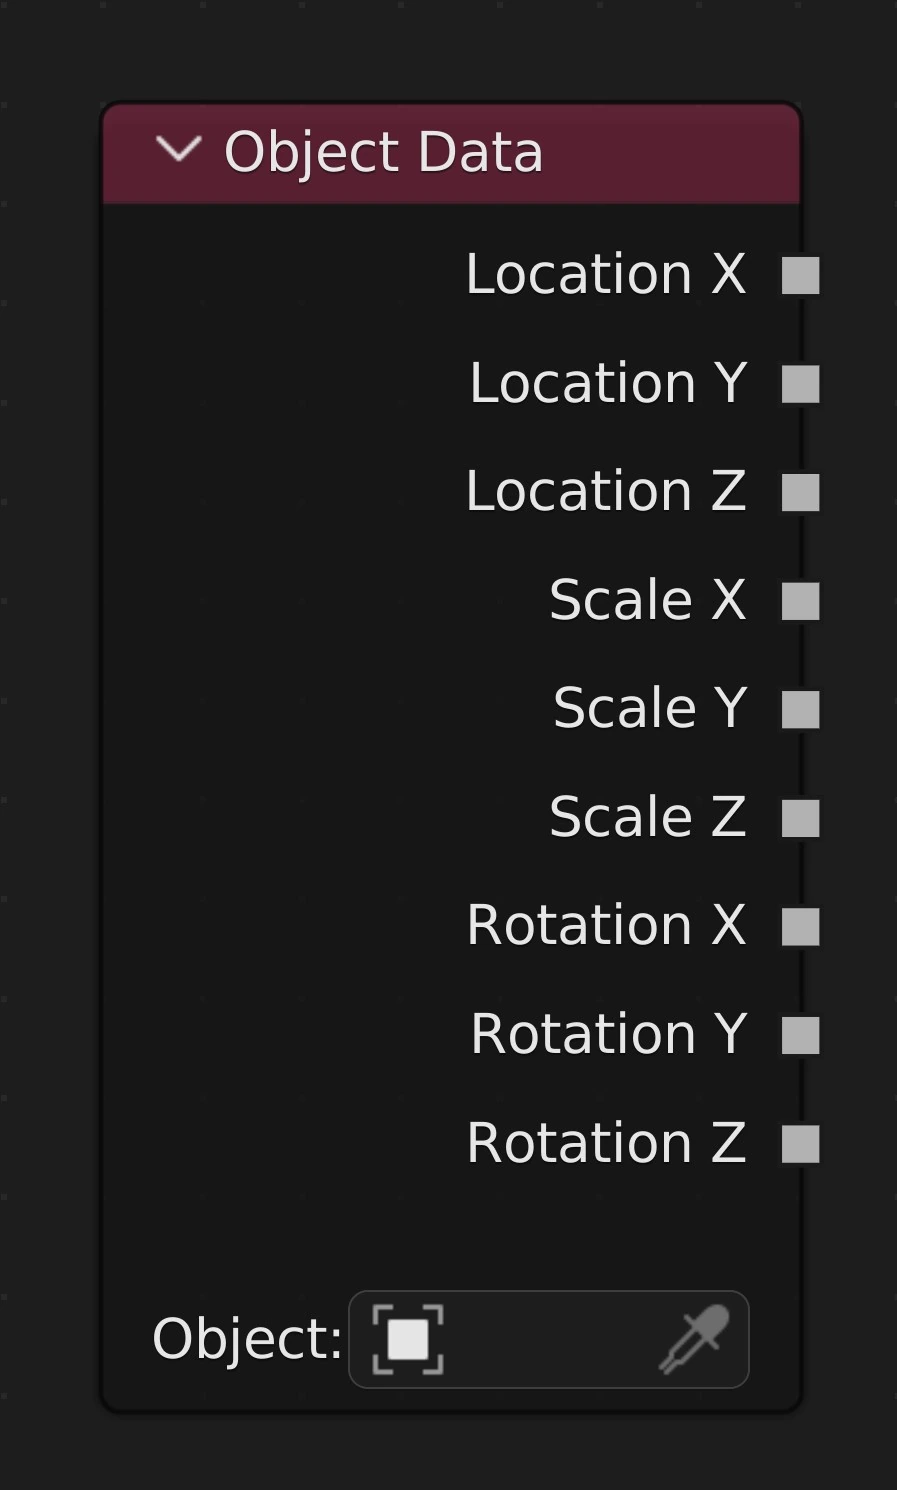The width and height of the screenshot is (897, 1490).
Task: Click the Scale Y output socket
Action: pos(800,709)
